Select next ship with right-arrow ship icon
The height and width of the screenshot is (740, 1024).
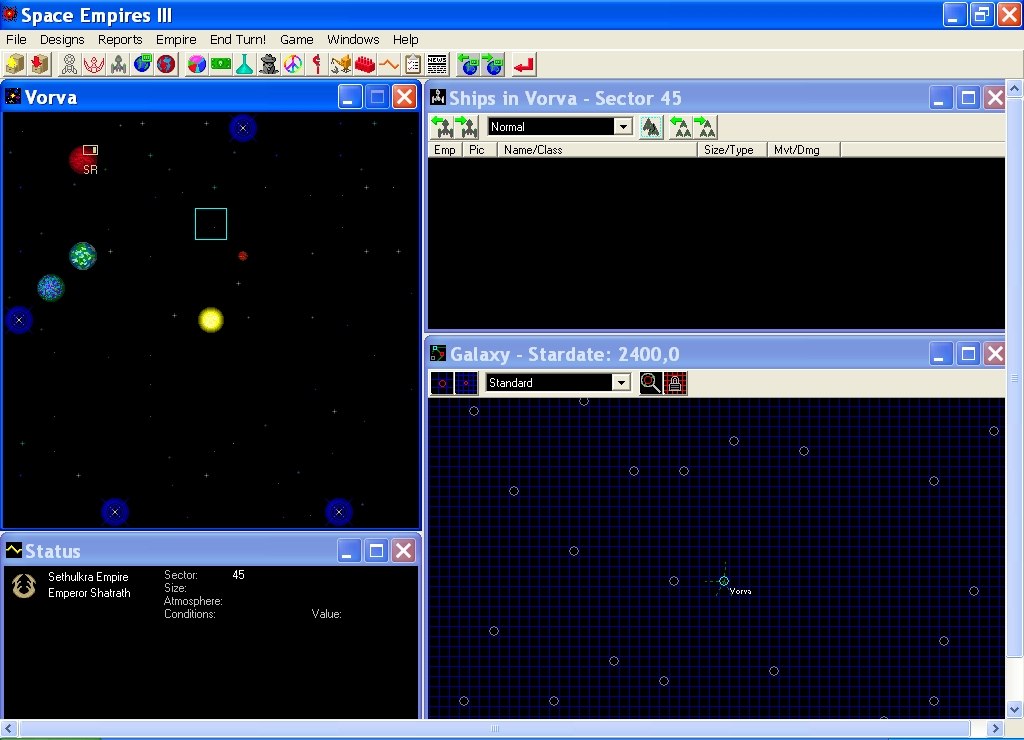click(467, 127)
